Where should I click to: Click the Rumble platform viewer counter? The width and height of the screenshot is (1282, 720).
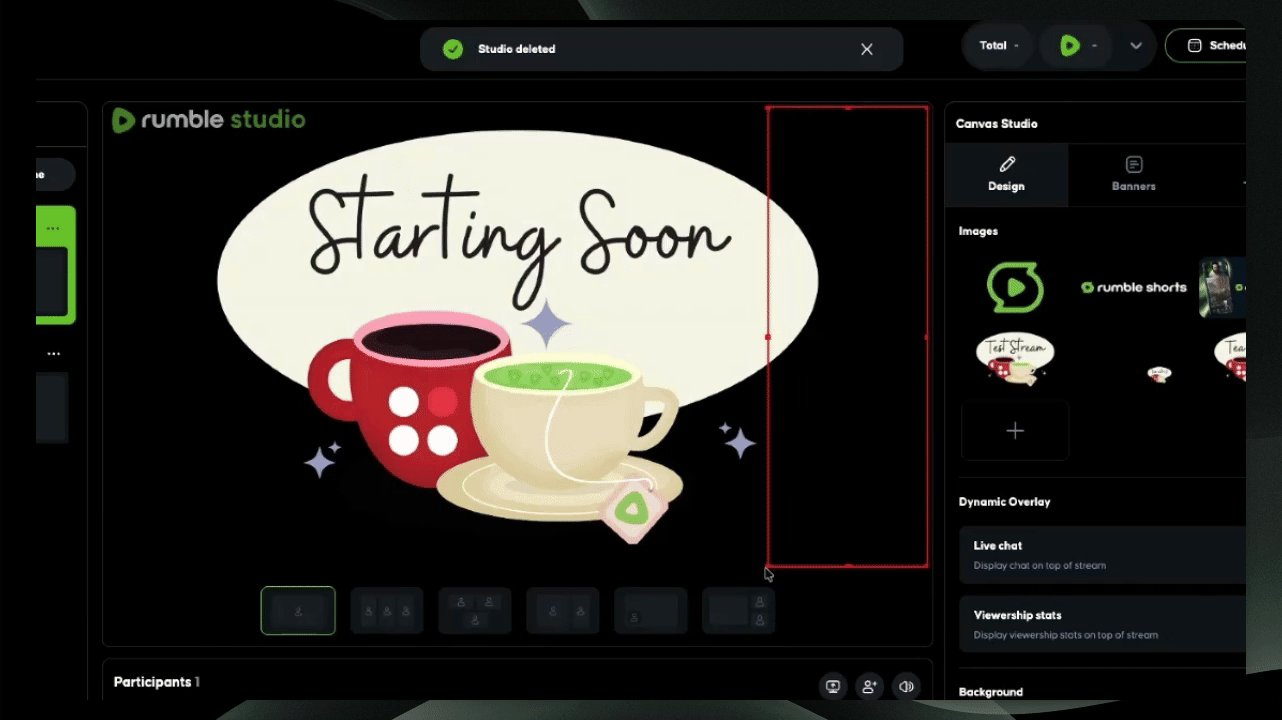[x=1078, y=46]
